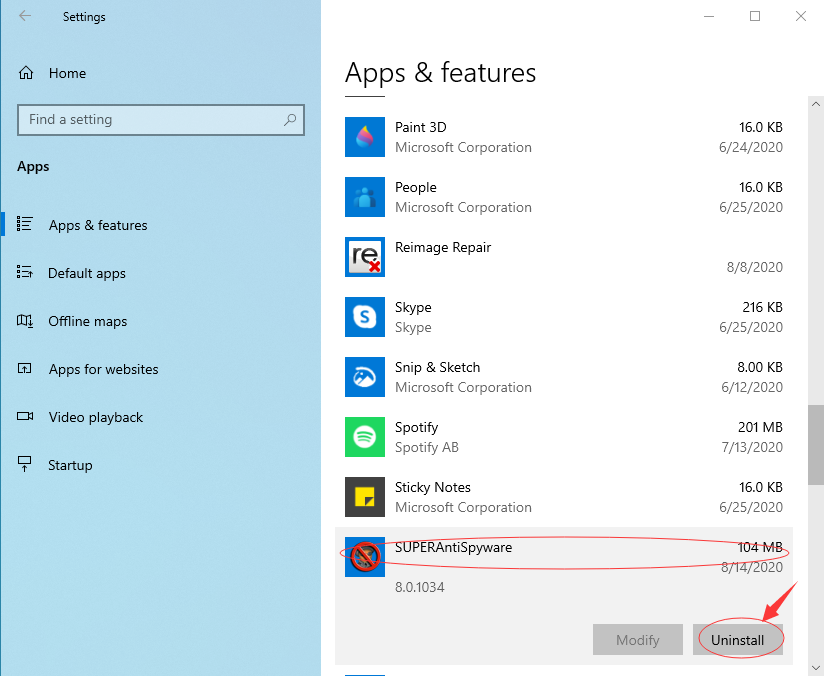This screenshot has height=676, width=824.
Task: Select the Video playback sidebar icon
Action: click(25, 416)
